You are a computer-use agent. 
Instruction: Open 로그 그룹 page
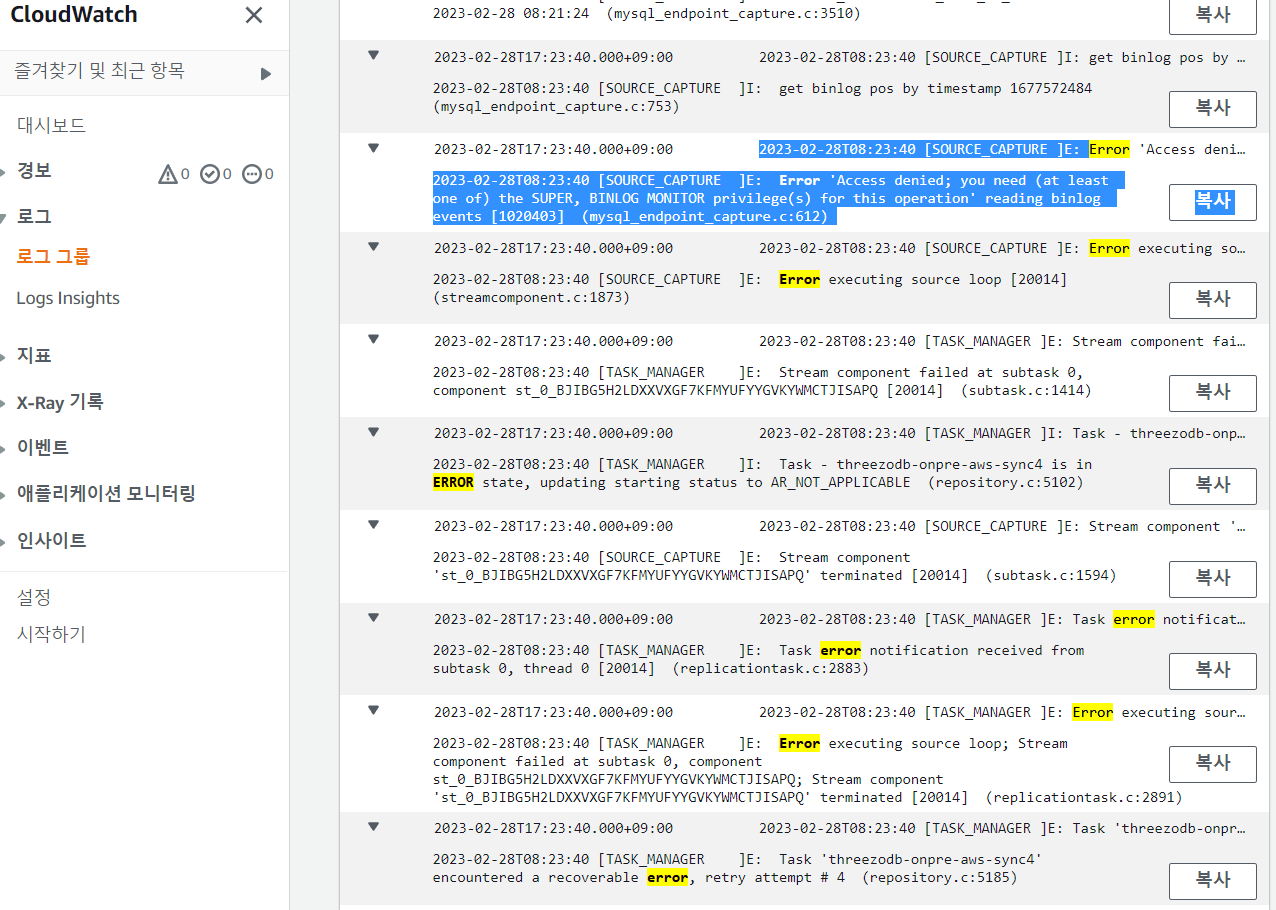[53, 256]
